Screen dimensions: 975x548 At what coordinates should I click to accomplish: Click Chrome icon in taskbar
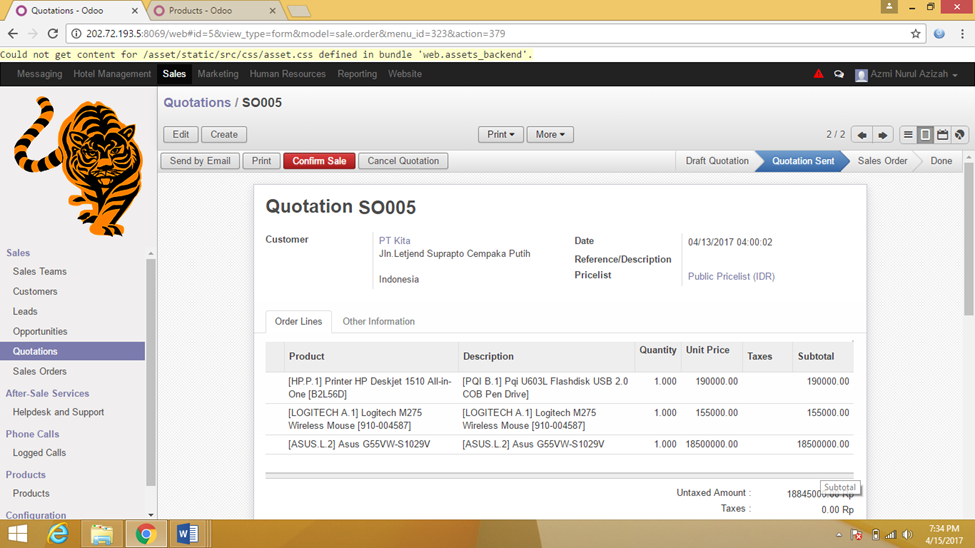[146, 534]
